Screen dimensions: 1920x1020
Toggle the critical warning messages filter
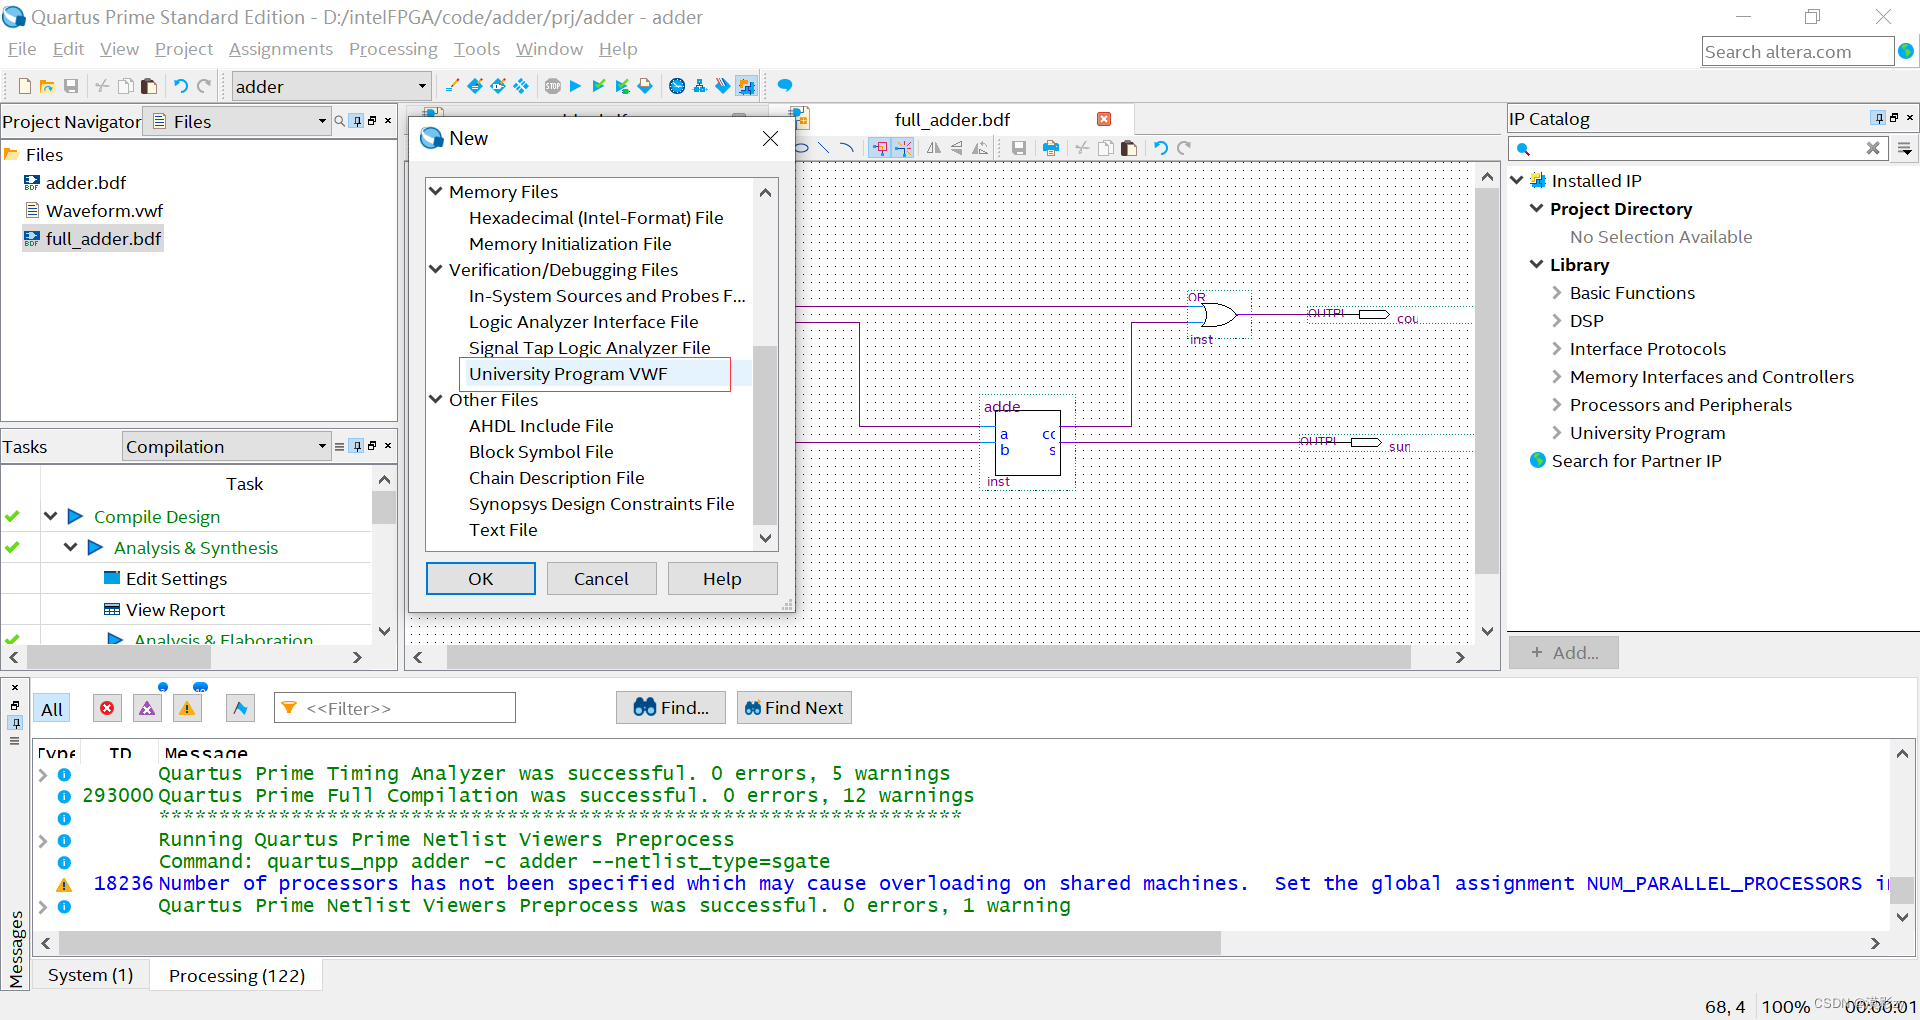click(147, 708)
